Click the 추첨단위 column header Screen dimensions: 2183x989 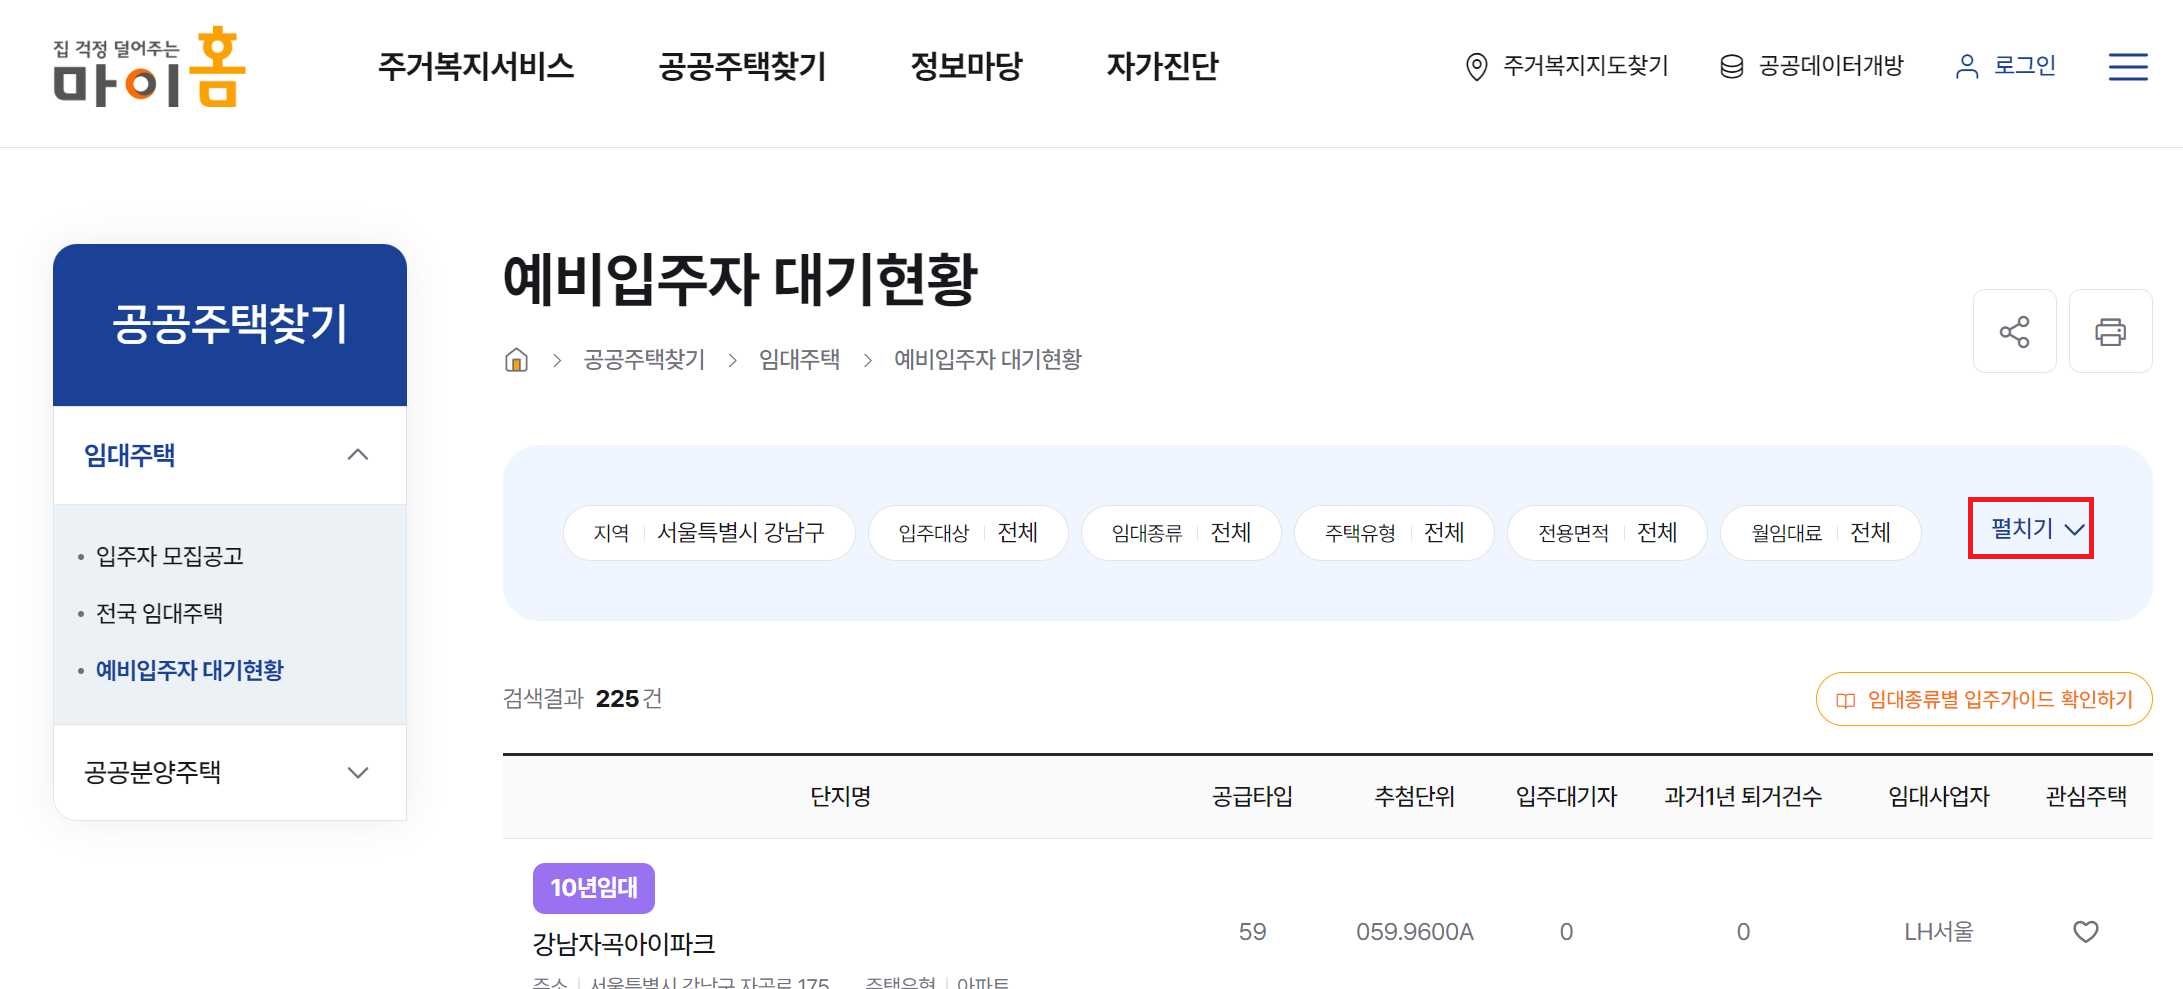pyautogui.click(x=1414, y=796)
